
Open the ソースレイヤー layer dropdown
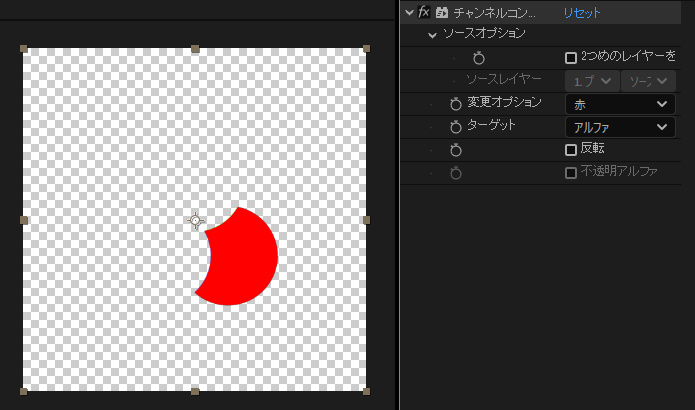point(592,81)
